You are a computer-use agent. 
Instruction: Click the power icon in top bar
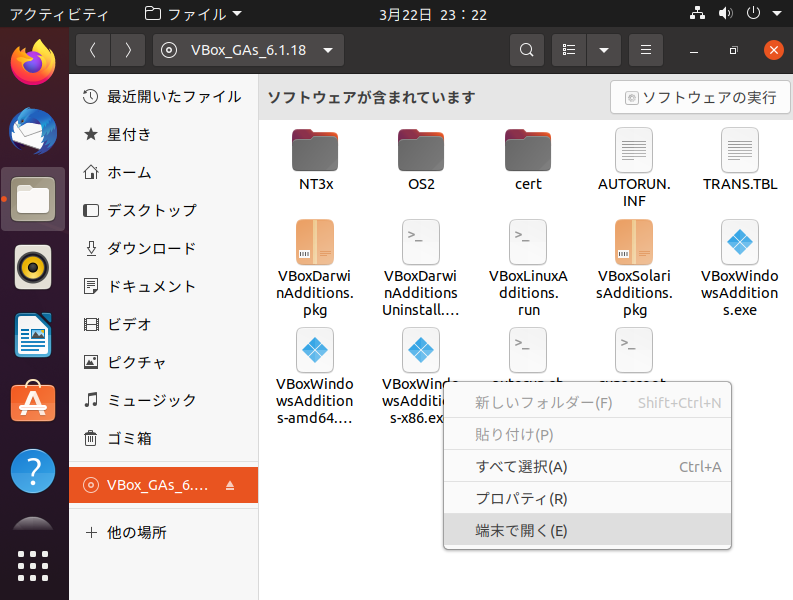754,14
